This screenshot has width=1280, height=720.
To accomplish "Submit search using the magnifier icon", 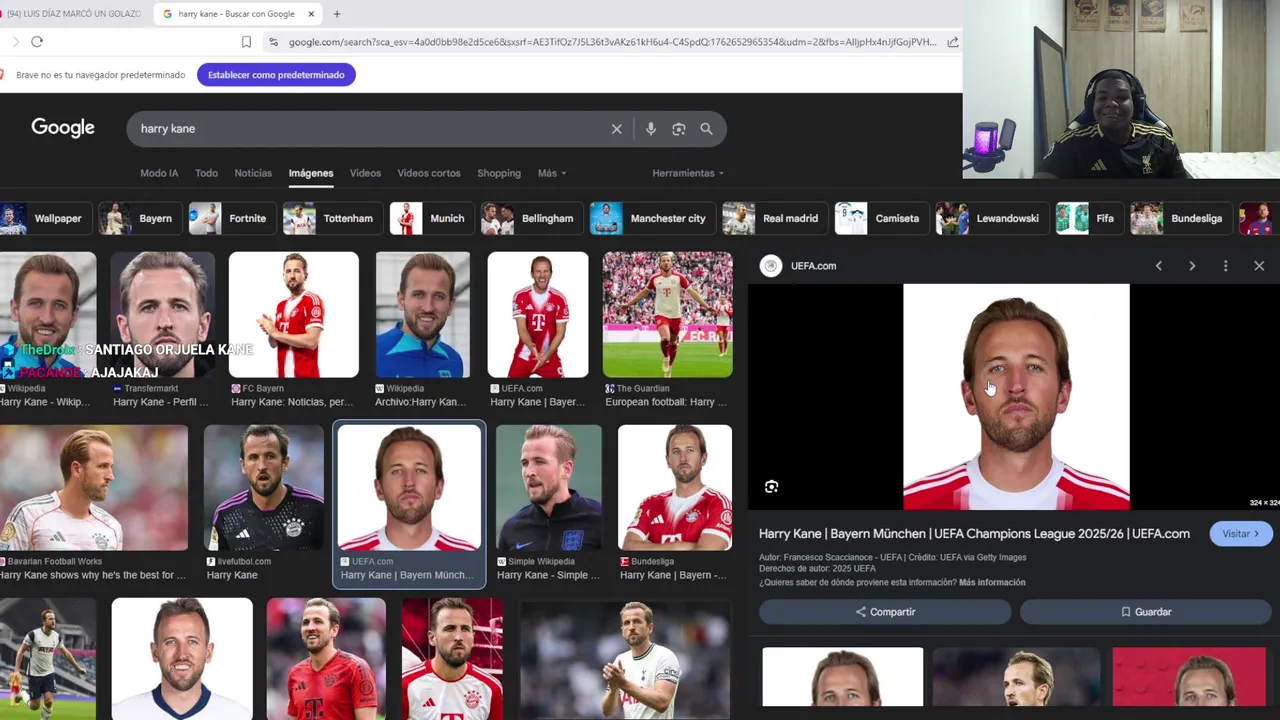I will point(706,129).
